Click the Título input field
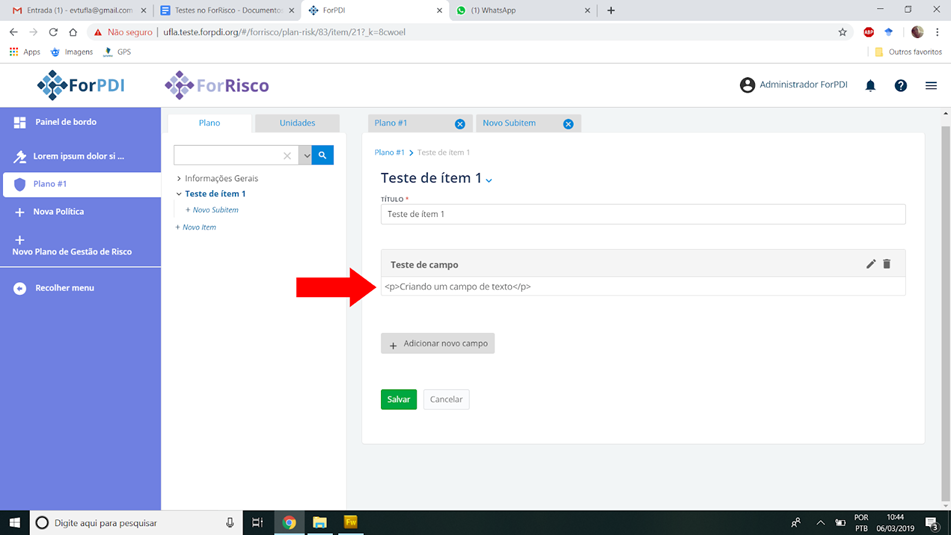Screen dimensions: 951x535 pyautogui.click(x=643, y=214)
